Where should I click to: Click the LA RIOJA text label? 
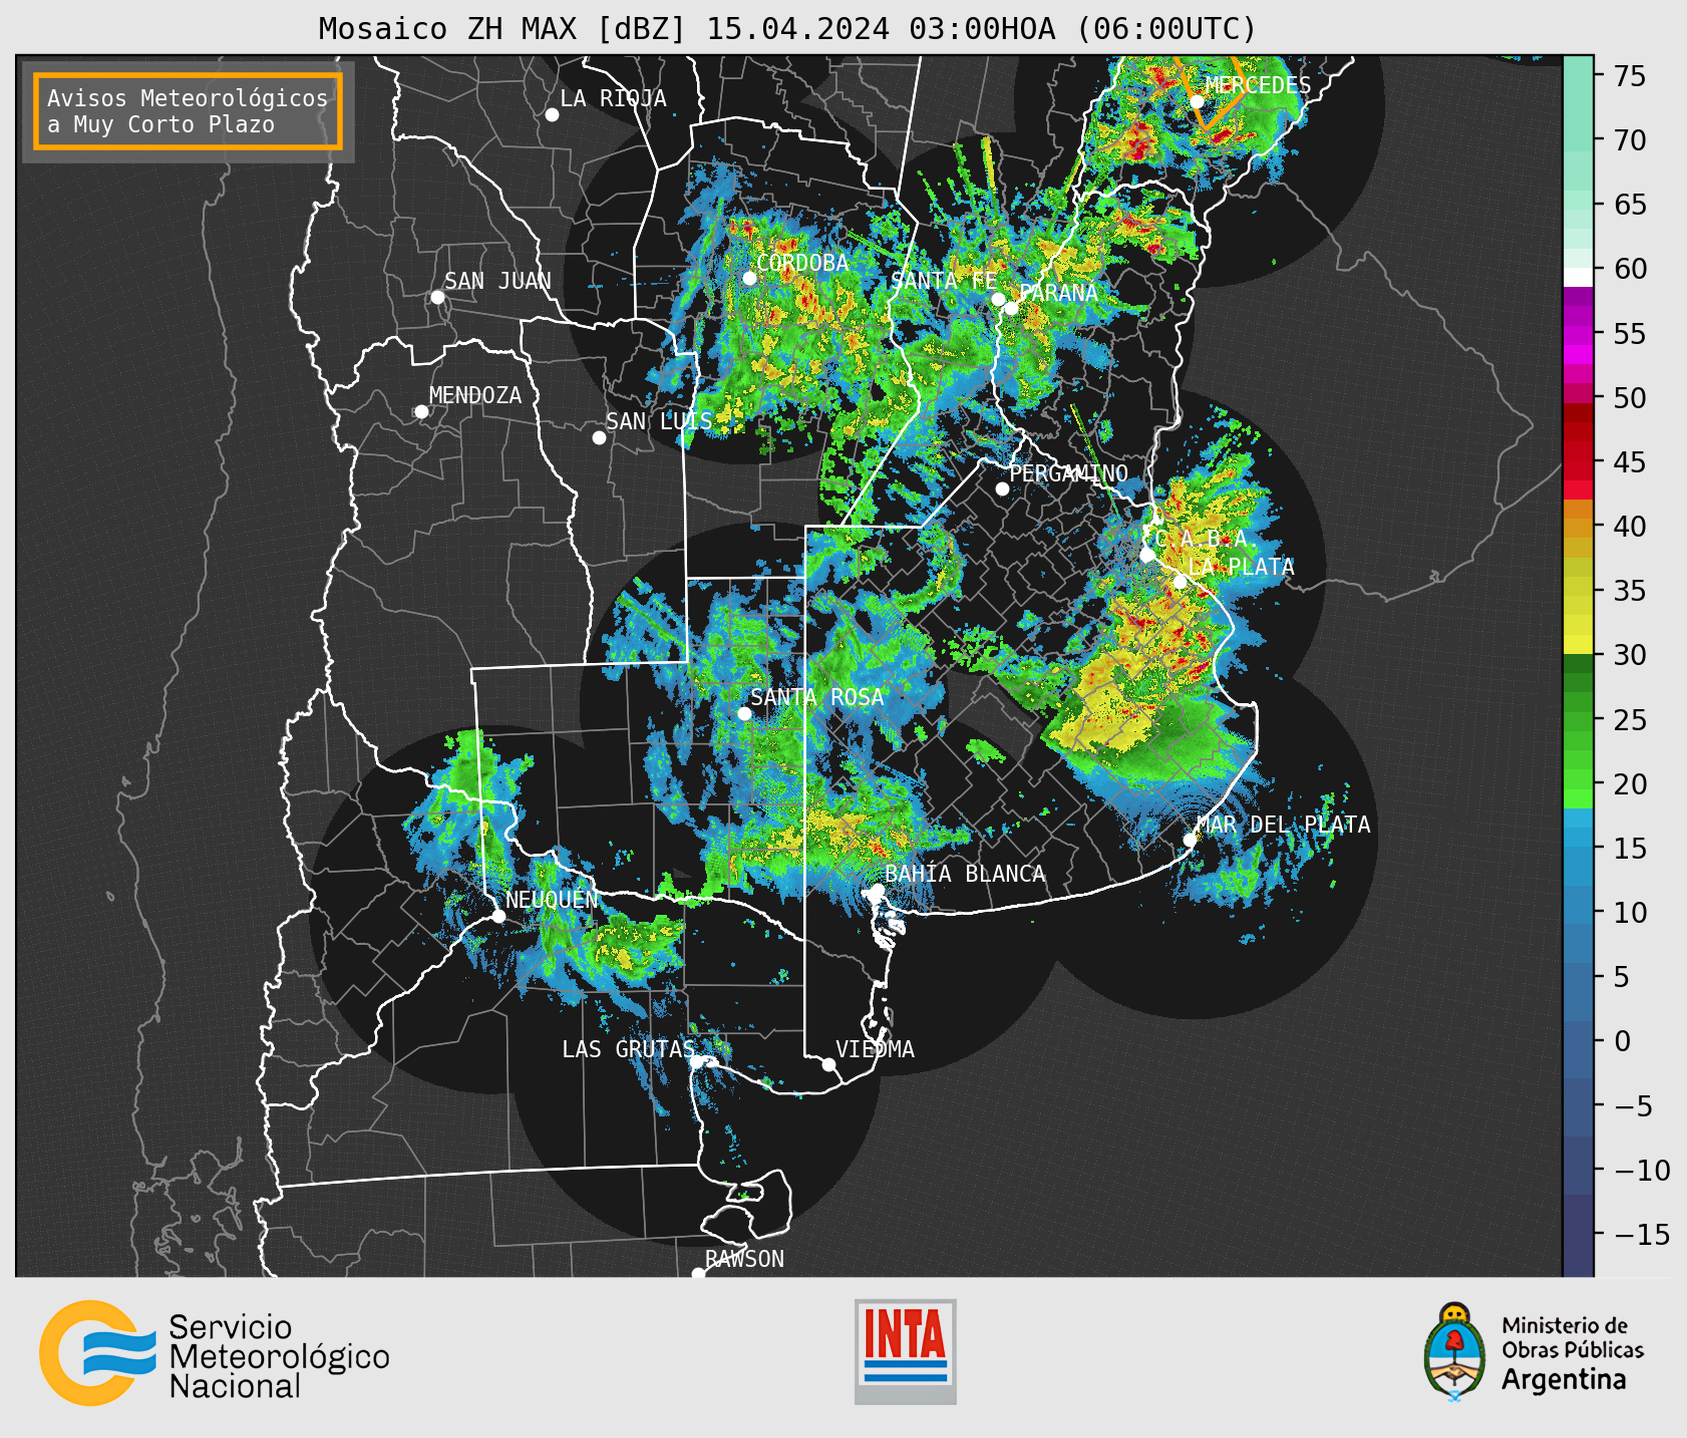[613, 98]
